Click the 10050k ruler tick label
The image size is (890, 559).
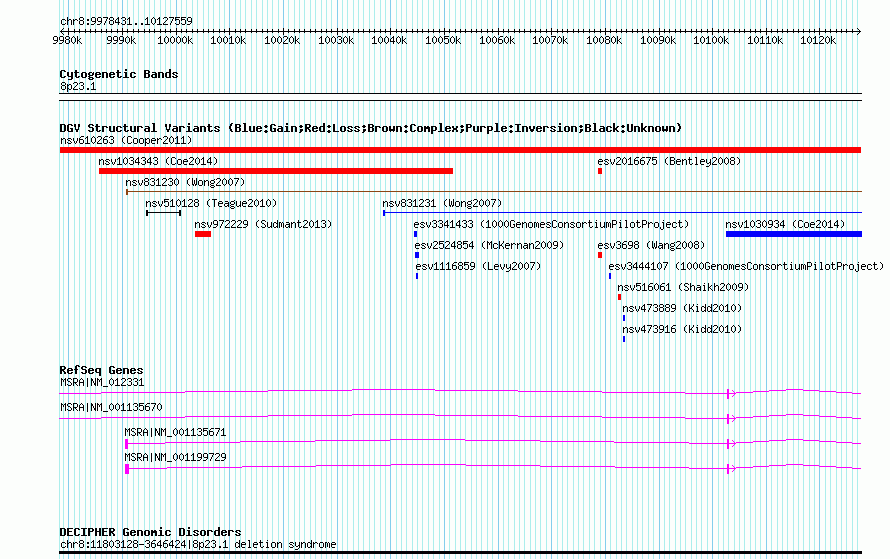(x=443, y=40)
